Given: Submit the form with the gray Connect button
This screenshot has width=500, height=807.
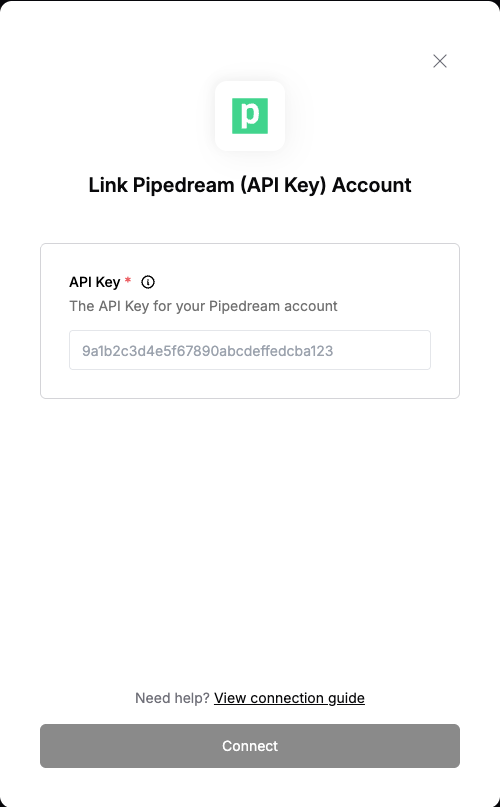Looking at the screenshot, I should 250,746.
